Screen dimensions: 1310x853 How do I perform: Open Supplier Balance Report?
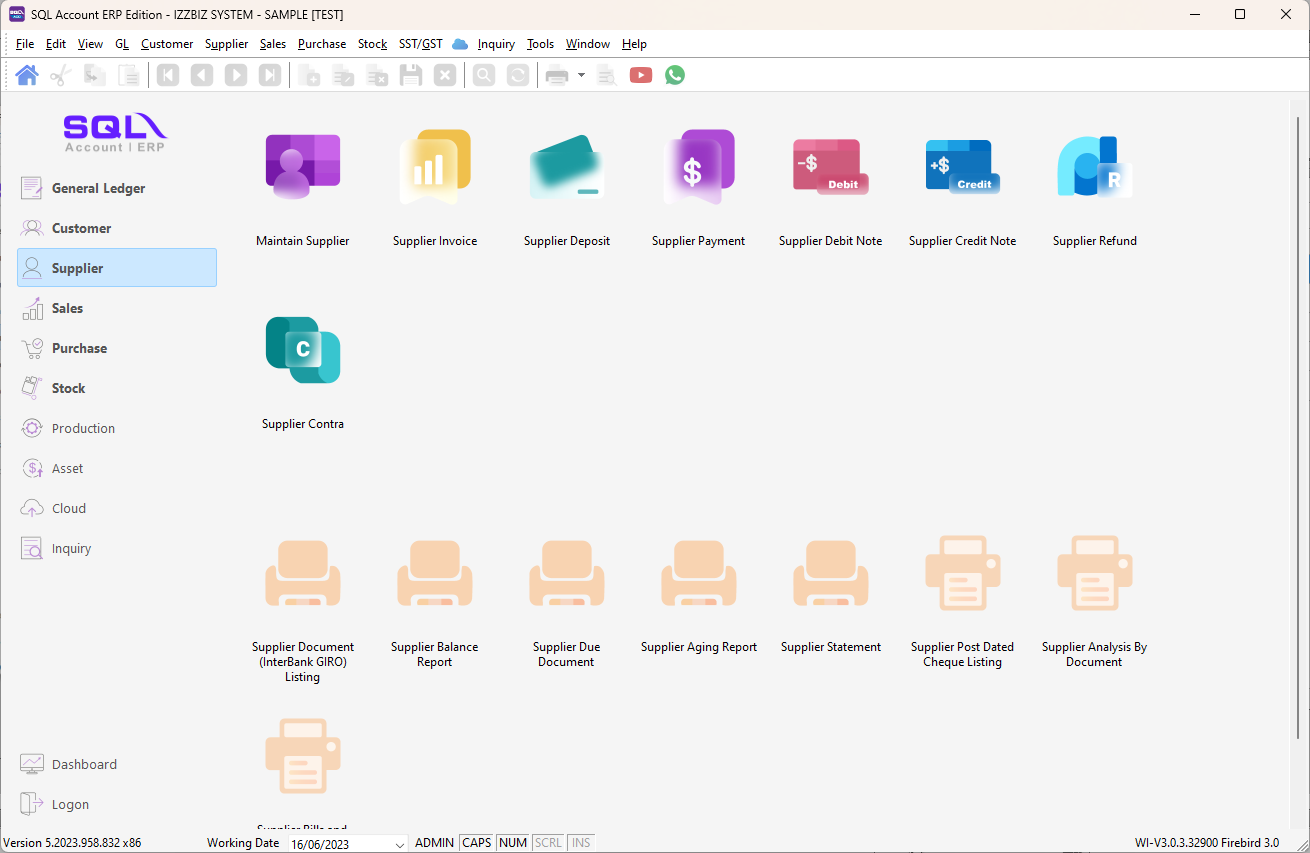pyautogui.click(x=435, y=573)
